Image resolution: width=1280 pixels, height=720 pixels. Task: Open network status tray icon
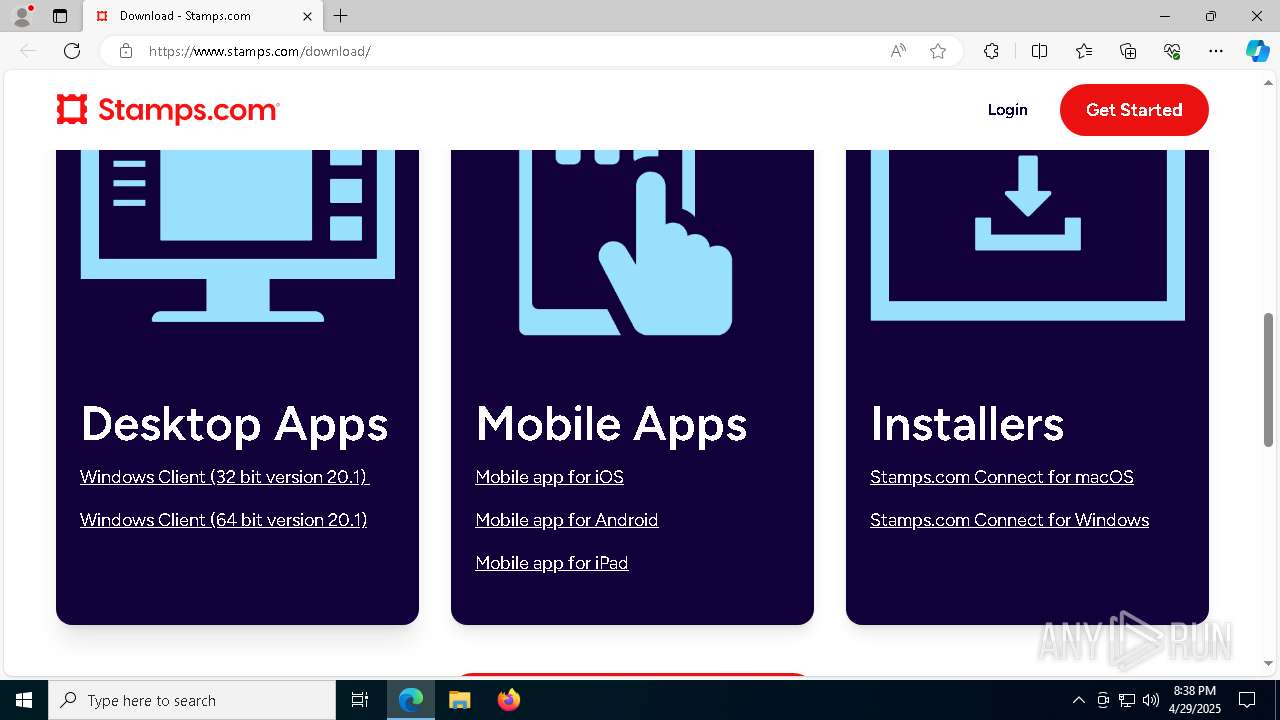coord(1127,700)
